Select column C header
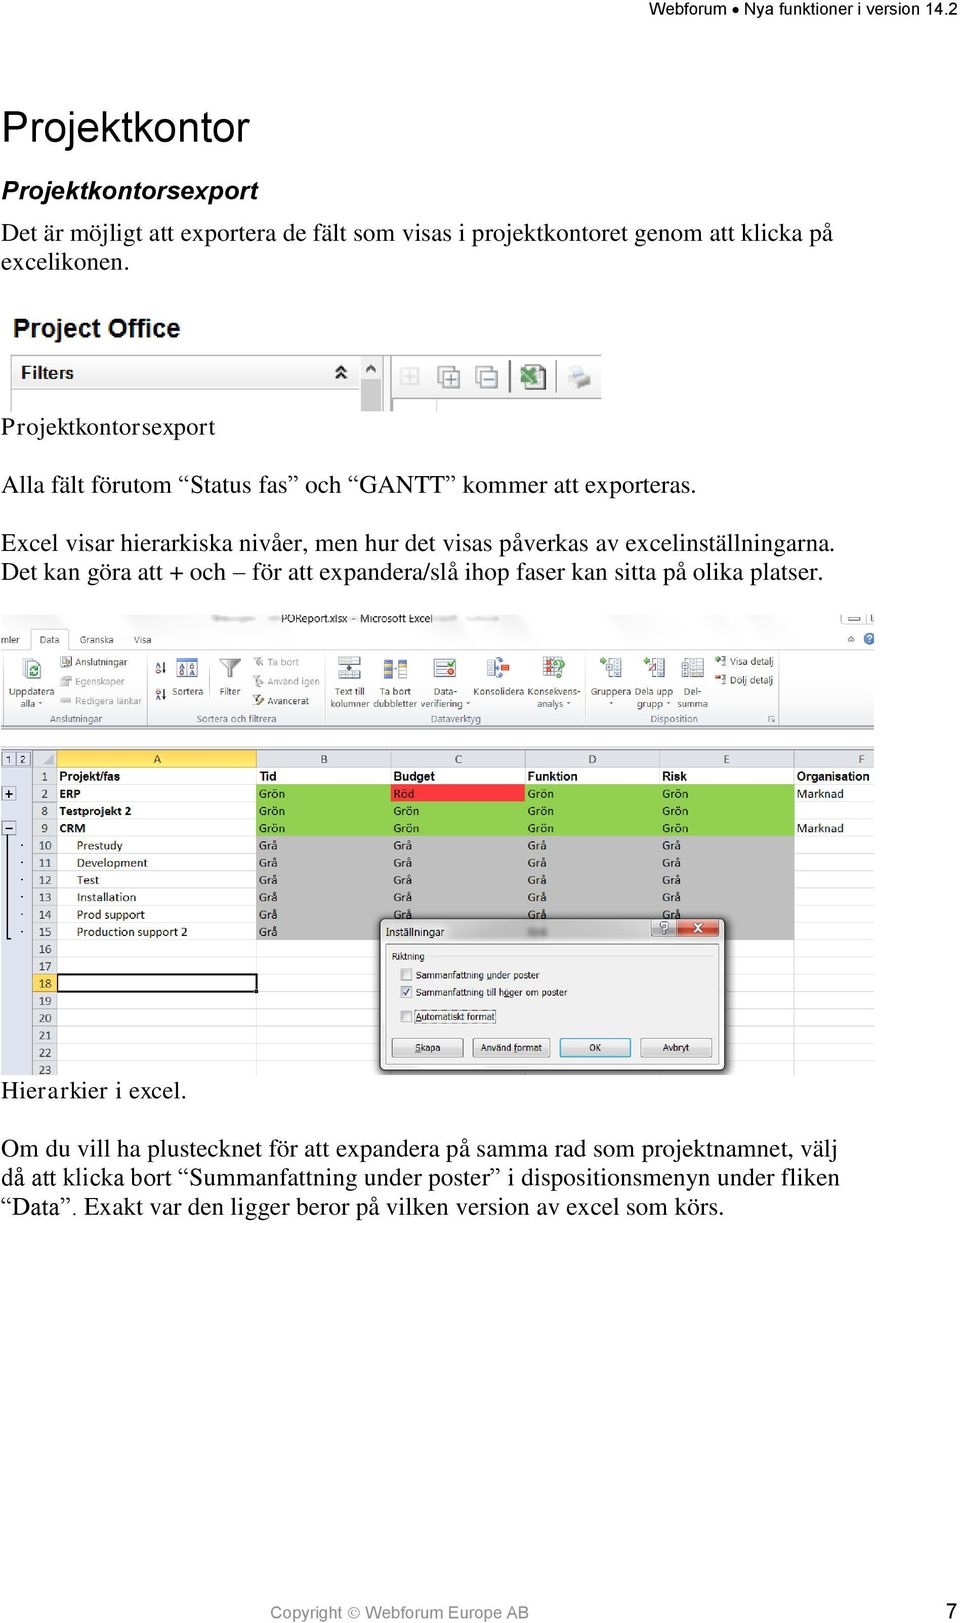960x1623 pixels. coord(458,759)
